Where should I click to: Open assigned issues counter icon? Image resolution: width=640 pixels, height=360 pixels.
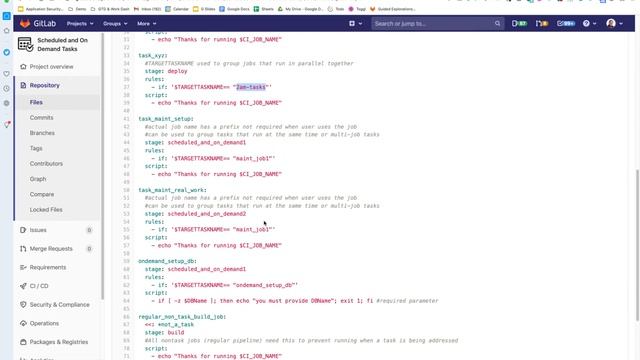click(519, 24)
